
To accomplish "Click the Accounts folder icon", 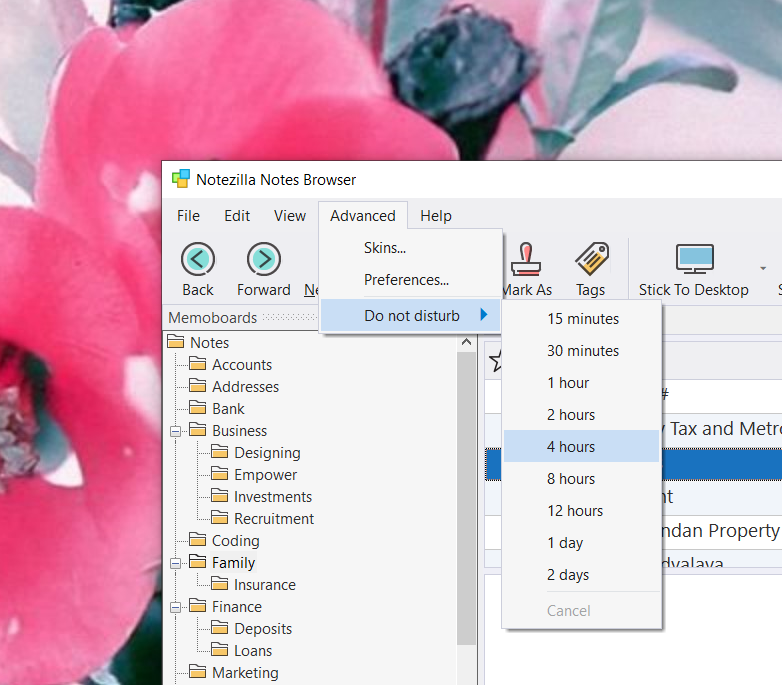I will click(x=197, y=363).
